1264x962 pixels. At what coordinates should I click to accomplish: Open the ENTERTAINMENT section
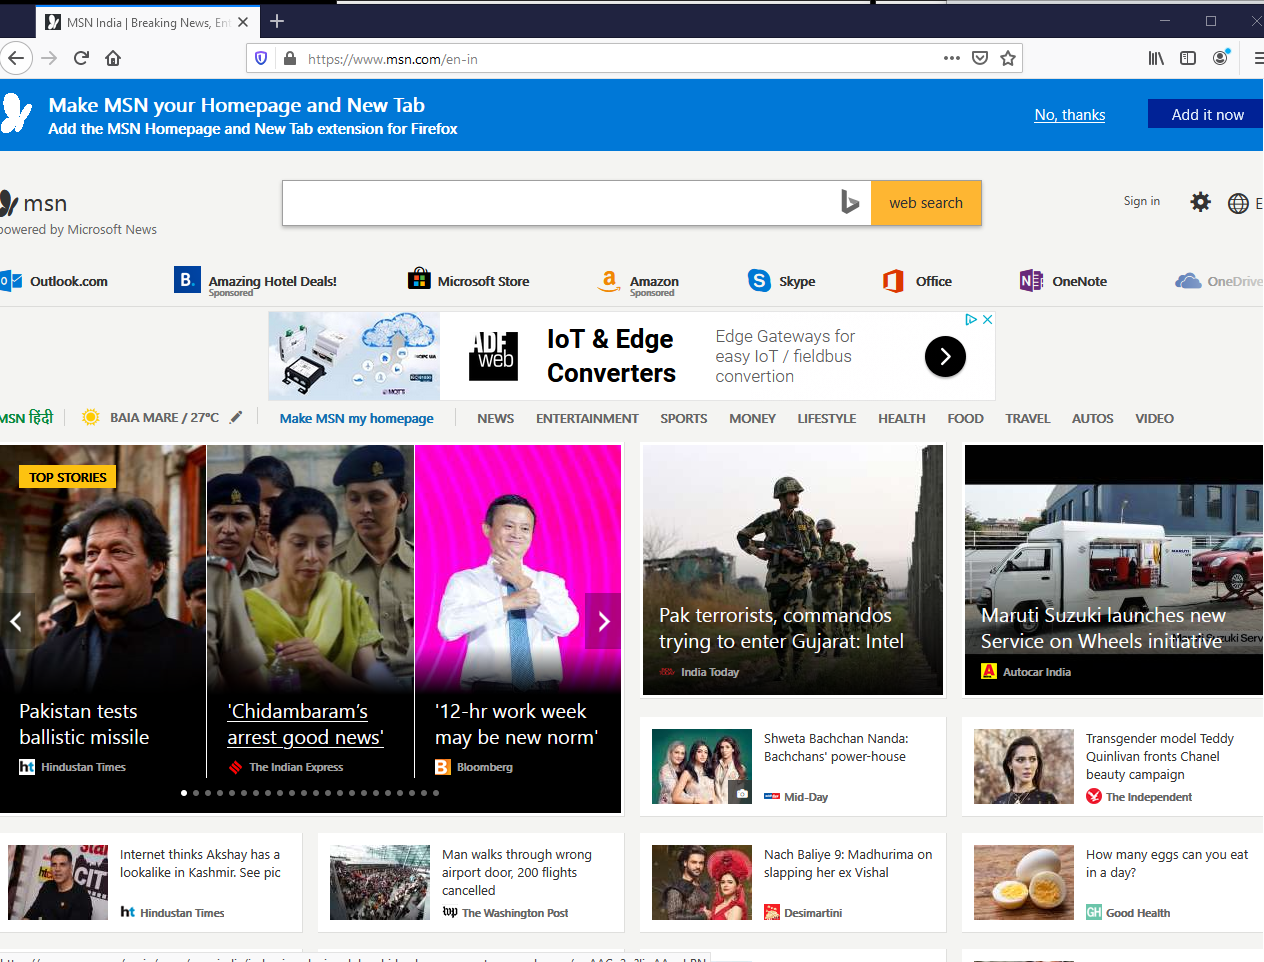point(587,418)
